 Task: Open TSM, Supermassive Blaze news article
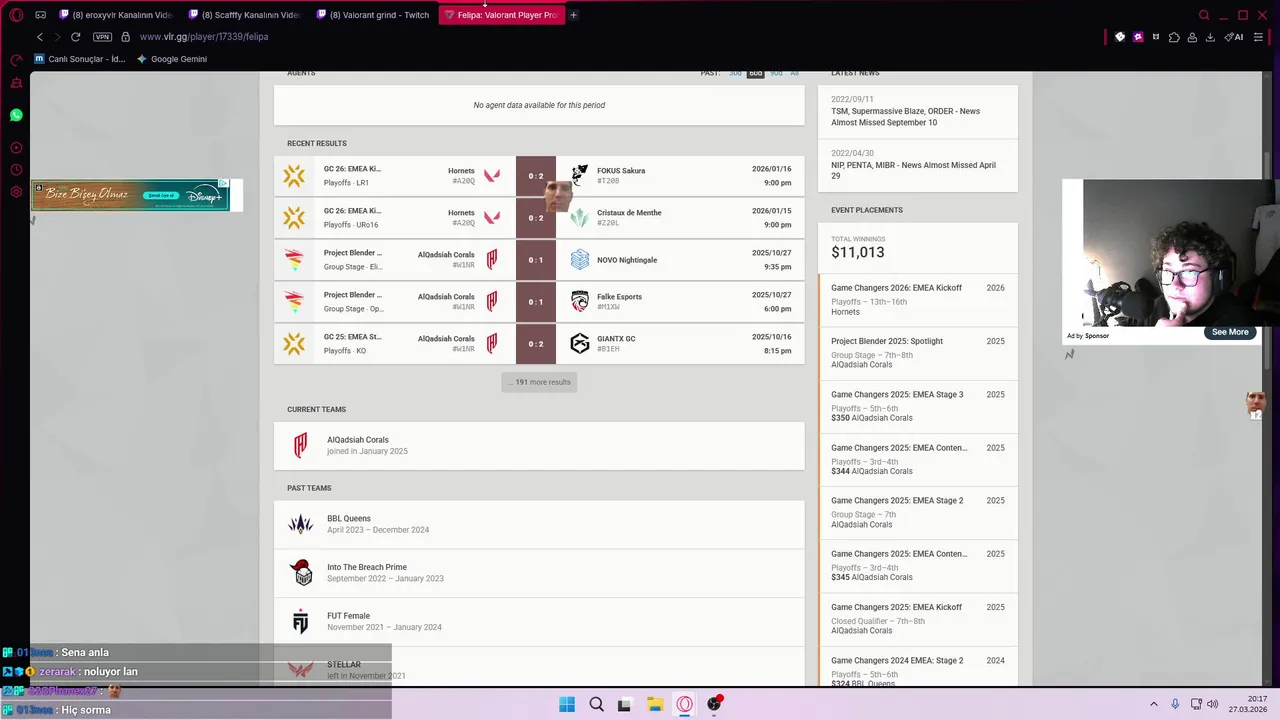[918, 111]
